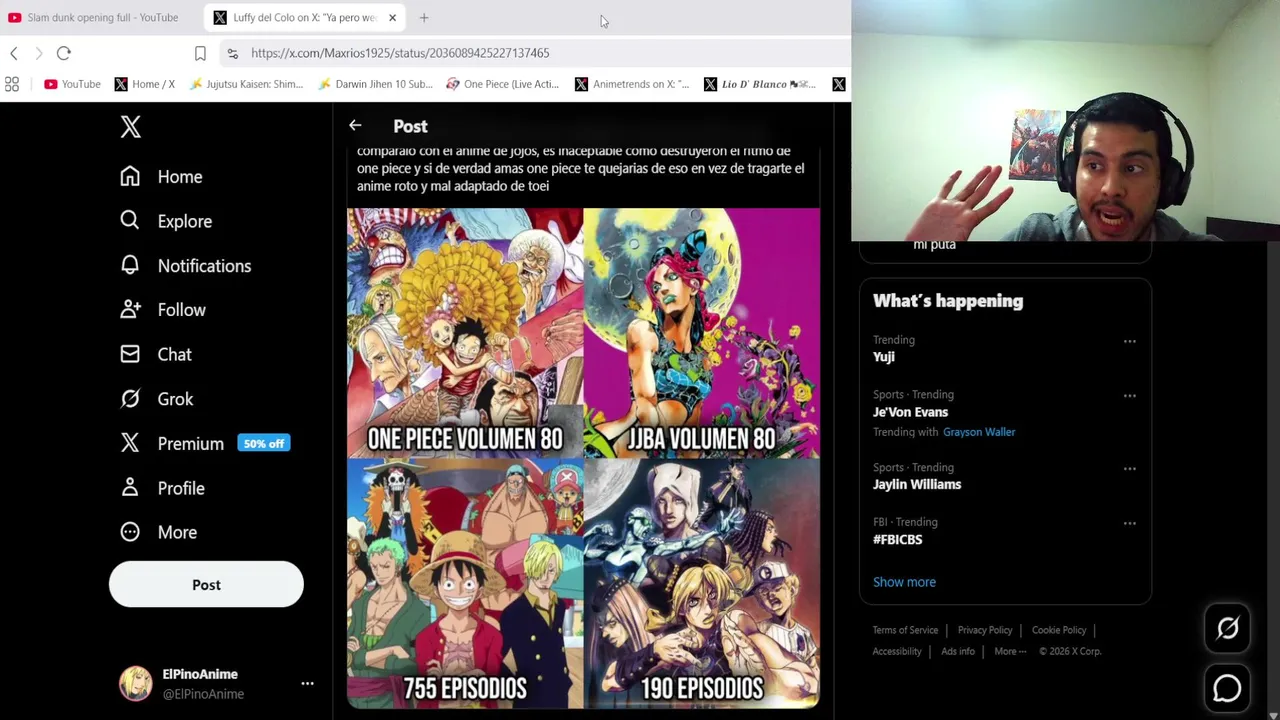Open ElPinoAnime account menu dots
The image size is (1280, 720).
tap(307, 684)
